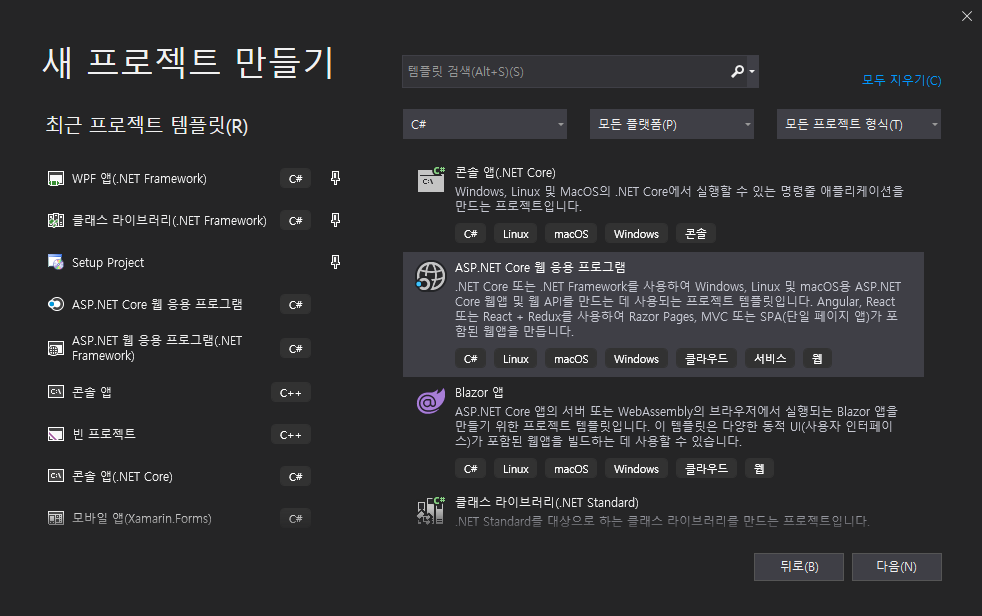
Task: Click the 모바일 앱(Xamarin.Forms) icon
Action: (x=56, y=518)
